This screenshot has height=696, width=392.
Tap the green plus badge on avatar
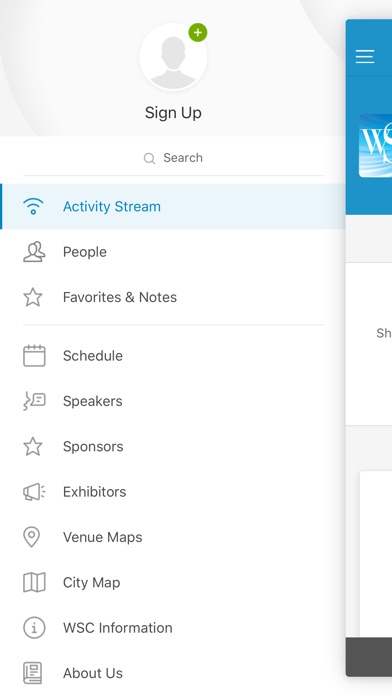pos(198,33)
